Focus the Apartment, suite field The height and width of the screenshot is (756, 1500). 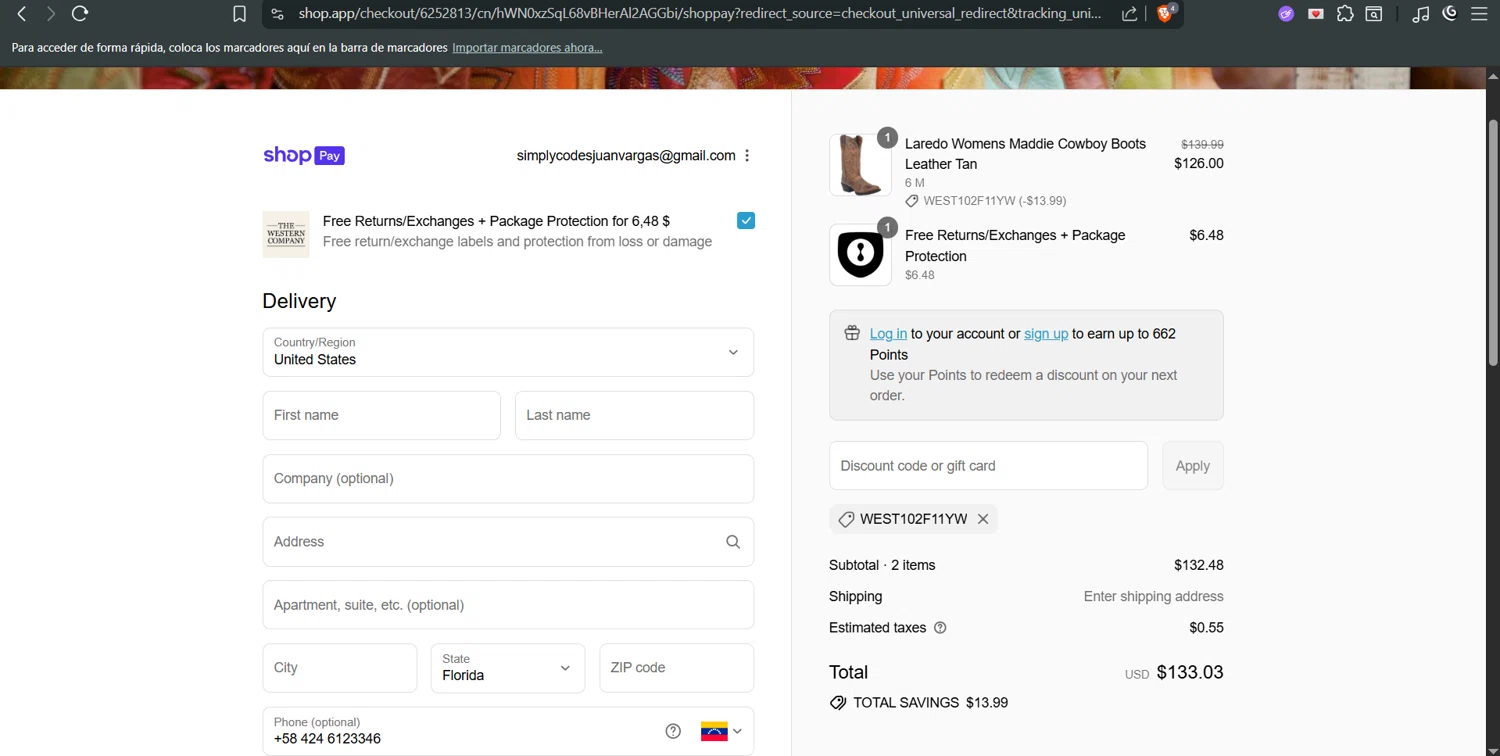click(508, 605)
